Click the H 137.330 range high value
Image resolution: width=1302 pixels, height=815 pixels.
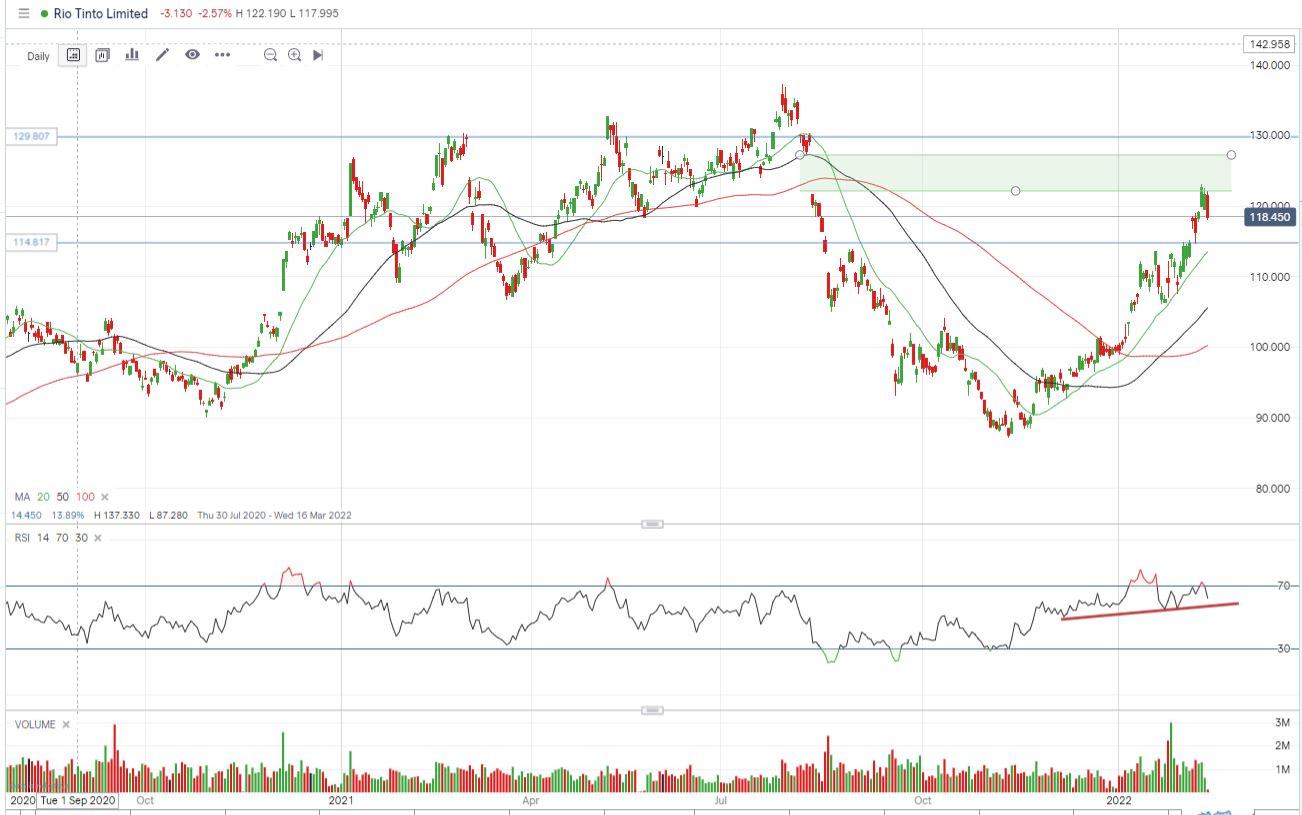(x=117, y=515)
